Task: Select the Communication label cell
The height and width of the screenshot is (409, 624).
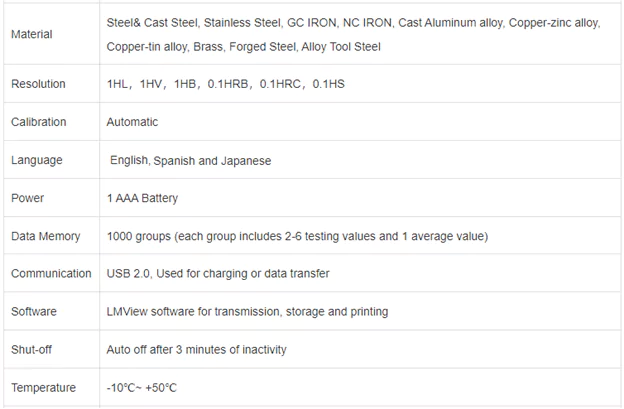Action: [51, 274]
